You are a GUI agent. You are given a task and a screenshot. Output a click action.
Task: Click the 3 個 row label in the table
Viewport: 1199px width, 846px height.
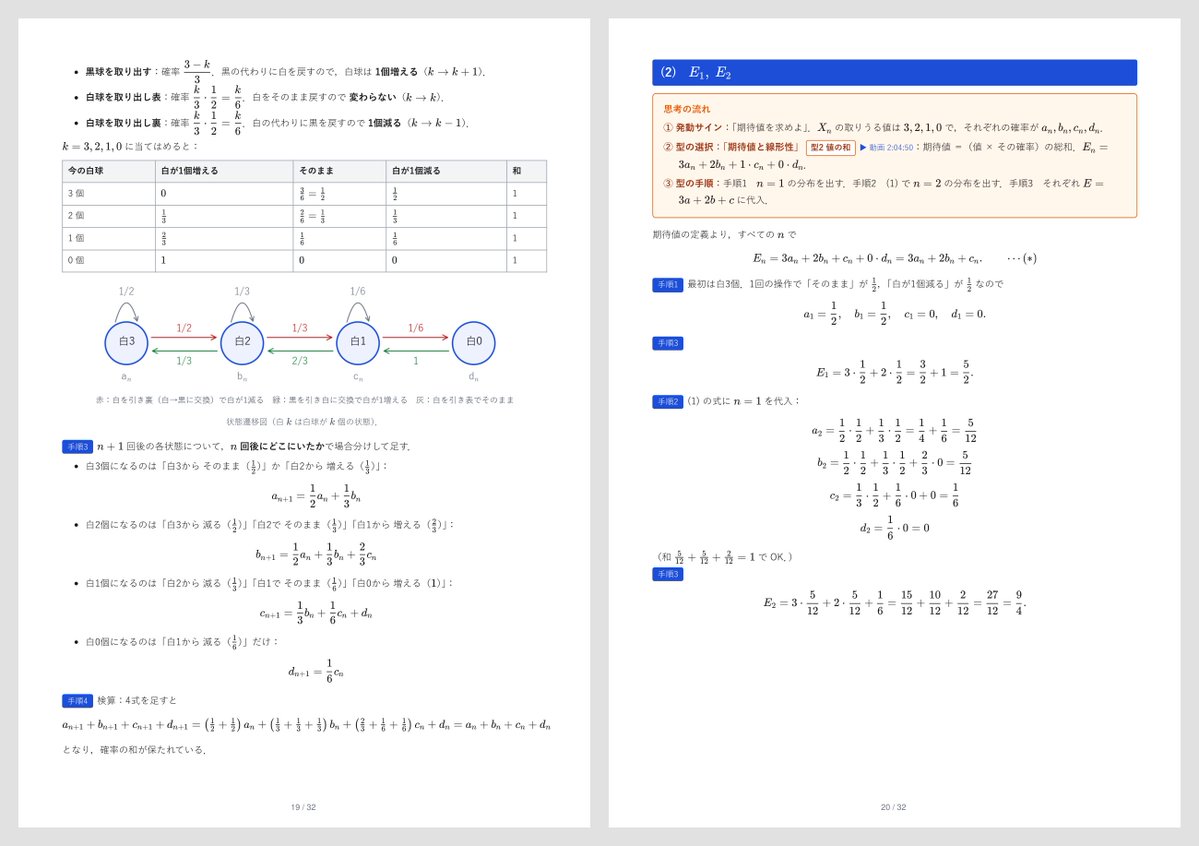(x=76, y=194)
